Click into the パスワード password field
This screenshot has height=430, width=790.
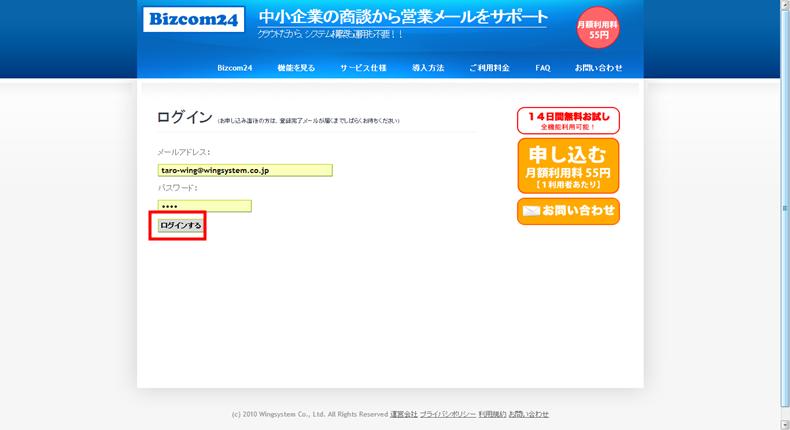[x=204, y=206]
